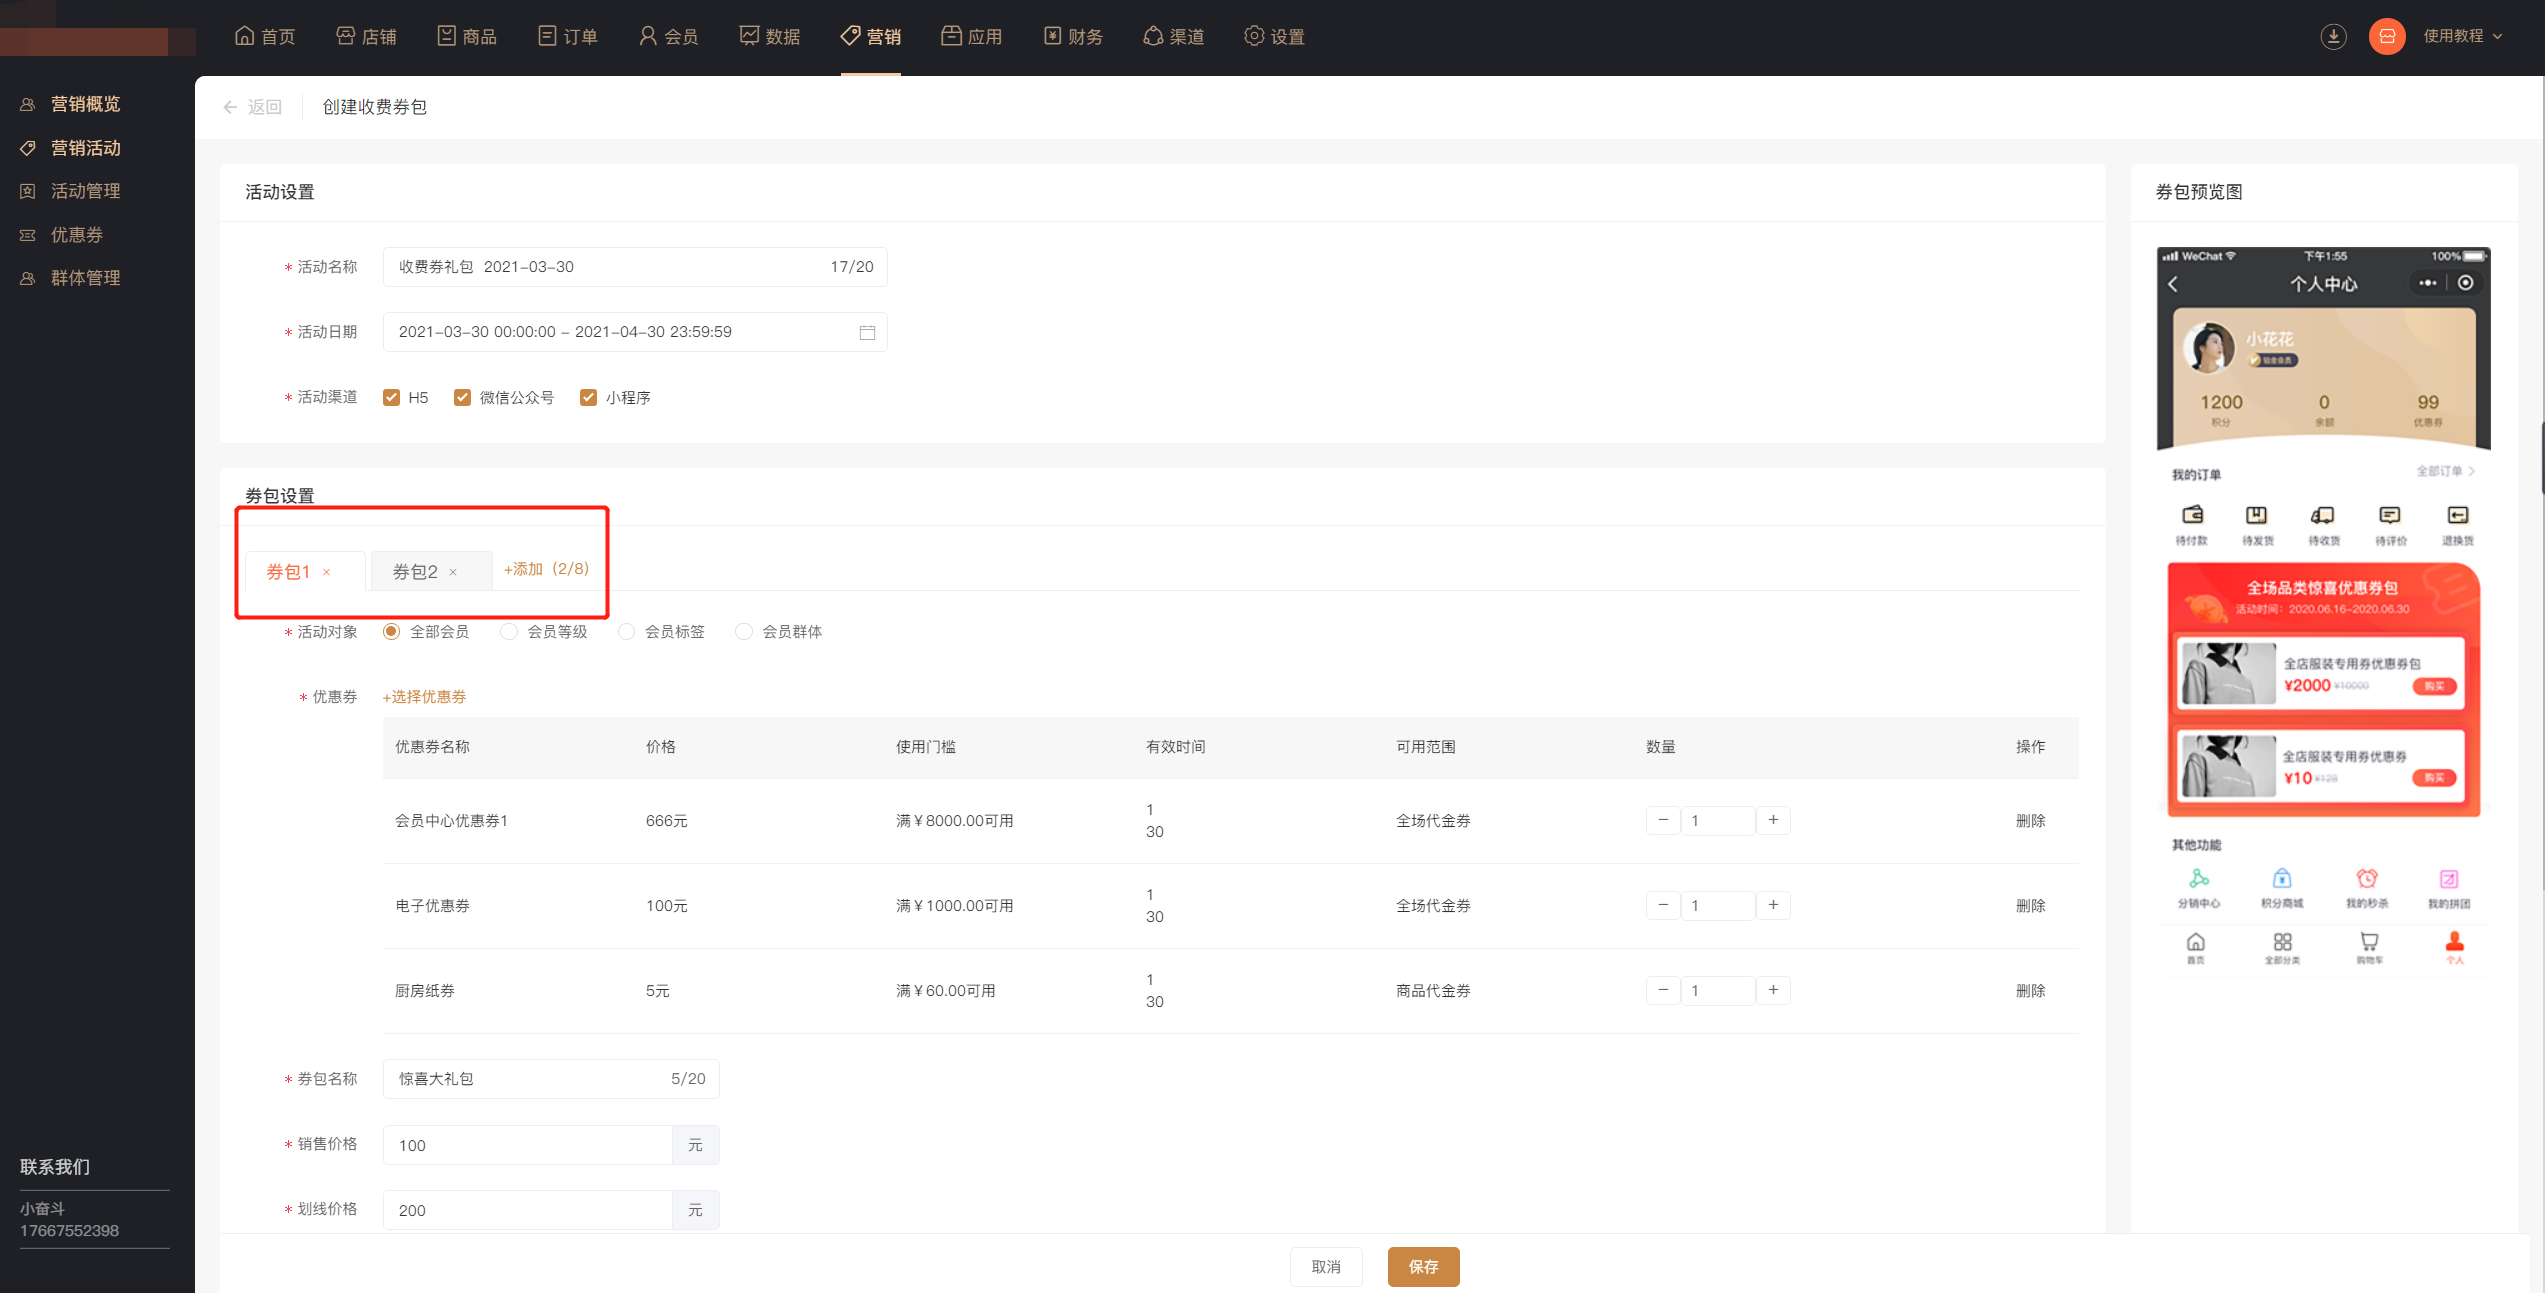
Task: Click the 保存 button
Action: coord(1423,1267)
